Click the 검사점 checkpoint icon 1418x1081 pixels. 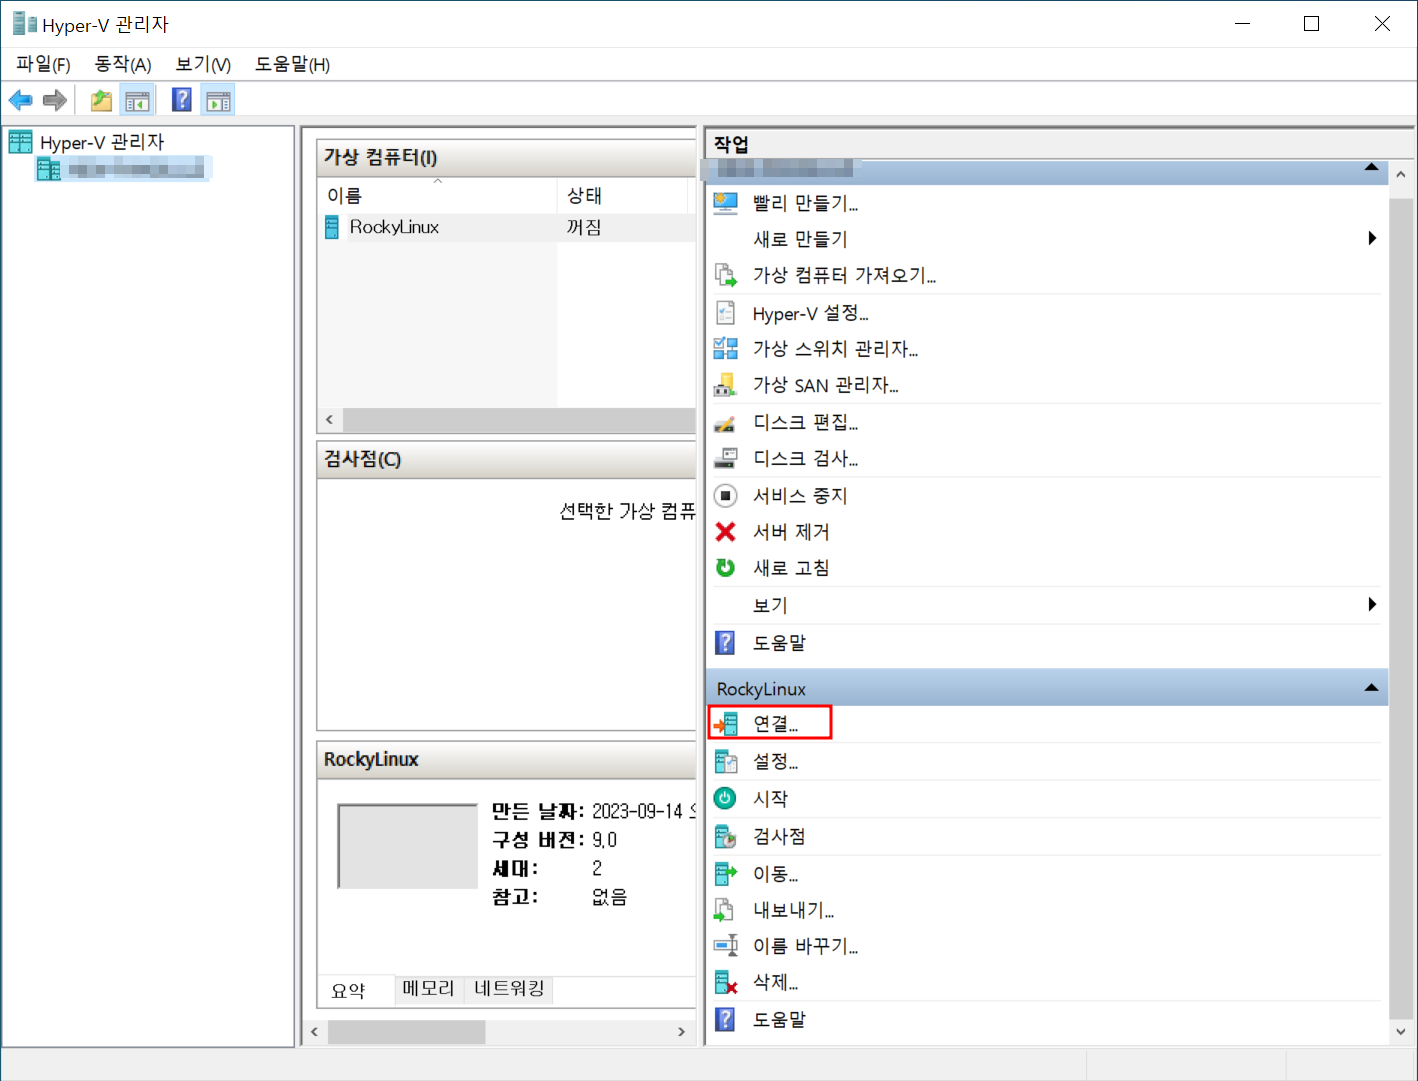726,836
